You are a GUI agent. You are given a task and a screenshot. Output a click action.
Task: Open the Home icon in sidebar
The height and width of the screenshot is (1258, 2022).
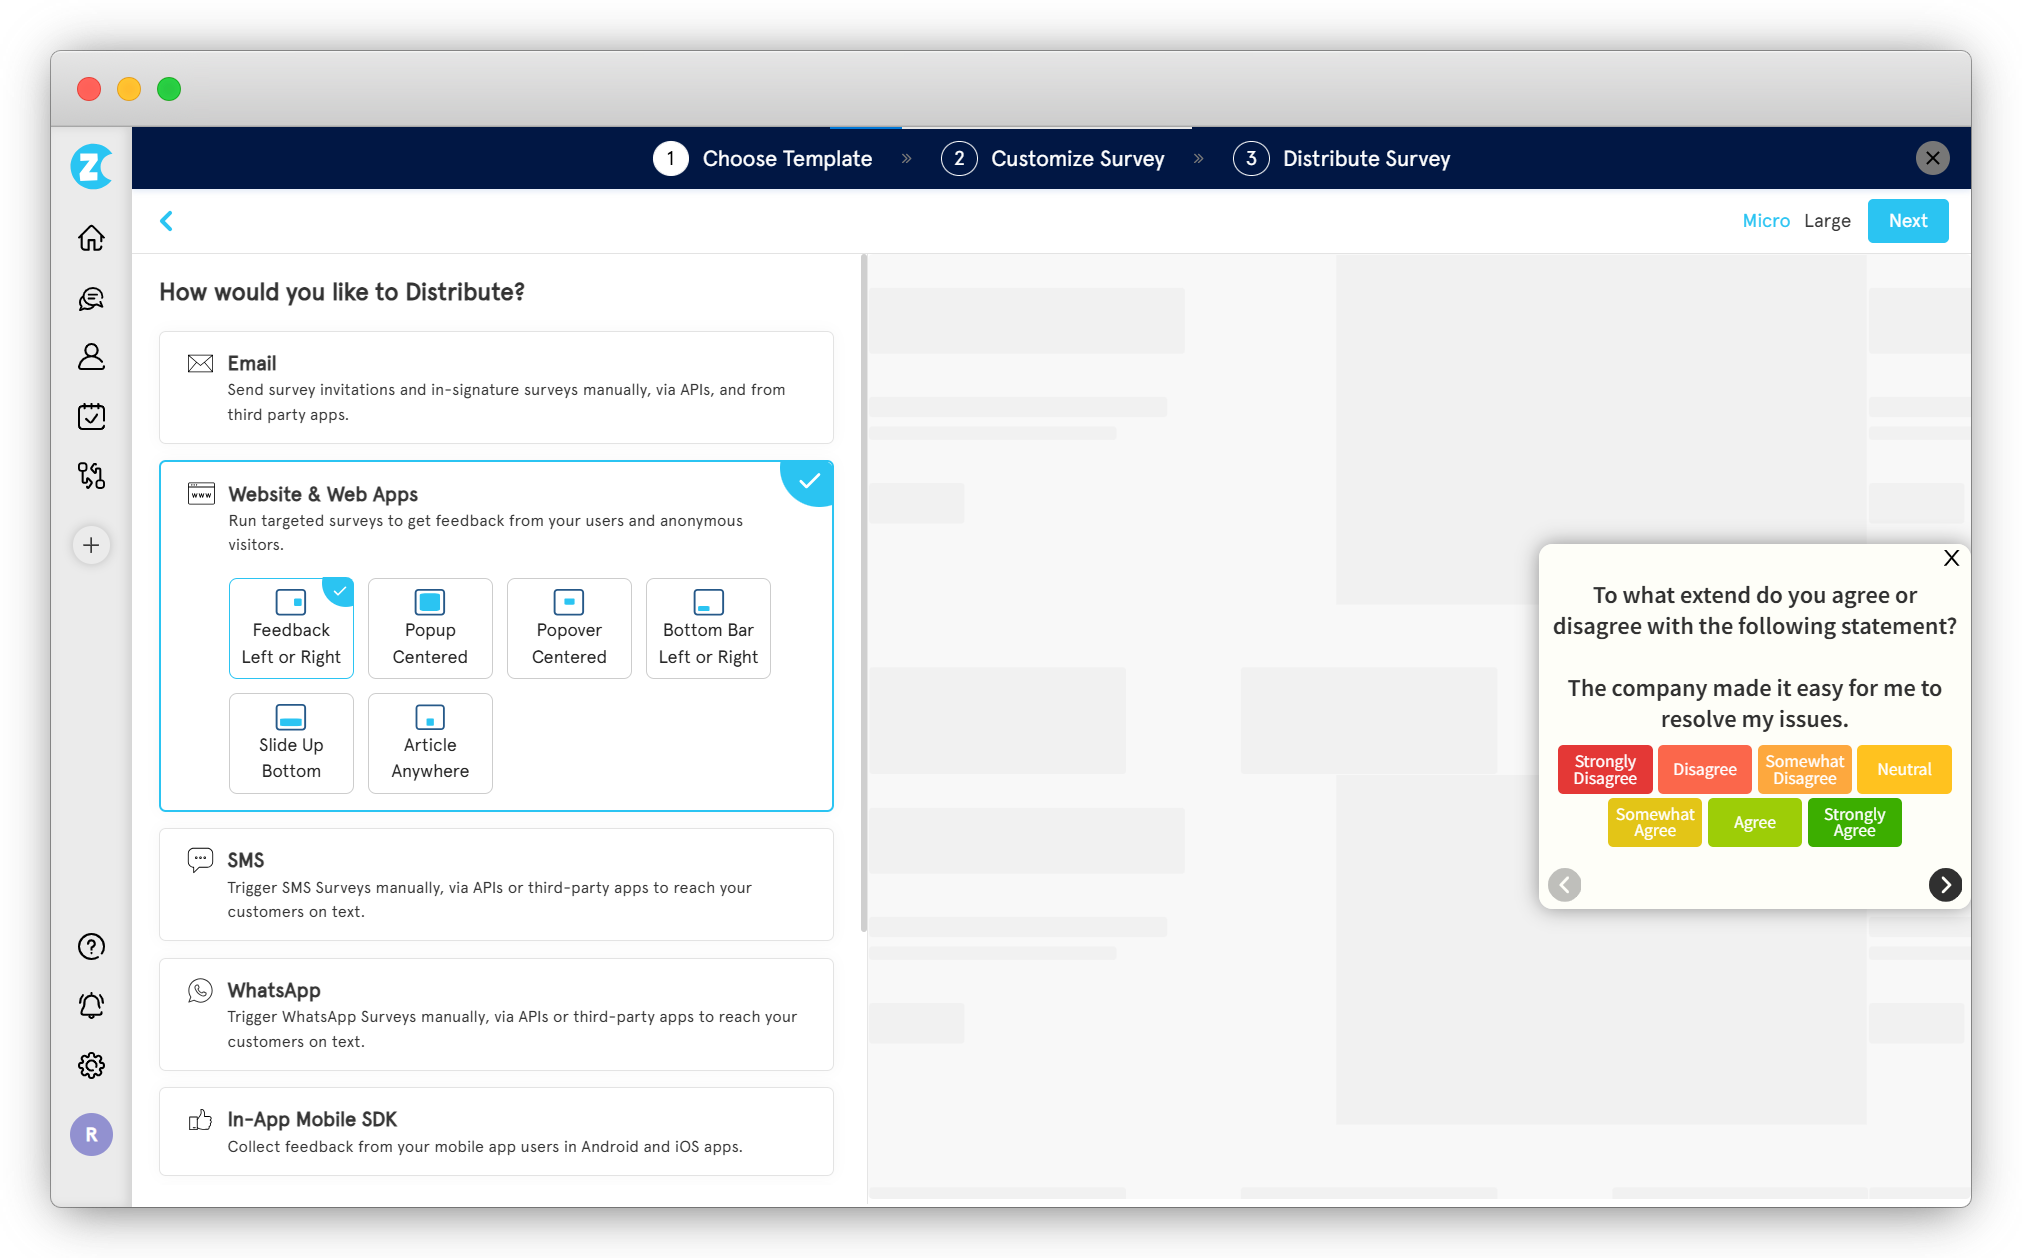pyautogui.click(x=91, y=238)
